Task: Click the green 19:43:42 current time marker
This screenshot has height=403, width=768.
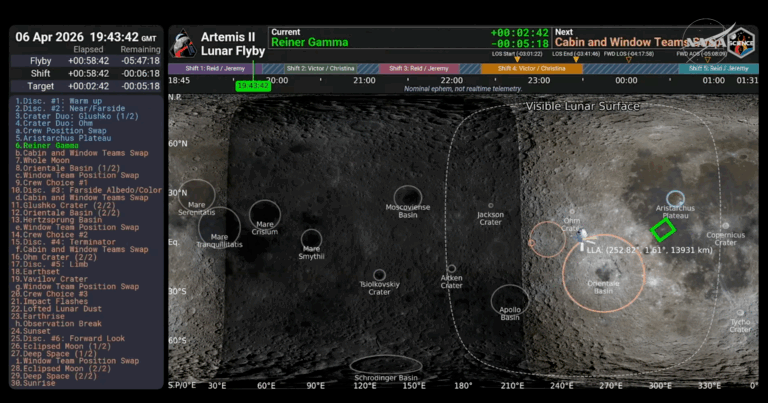Action: coord(252,86)
